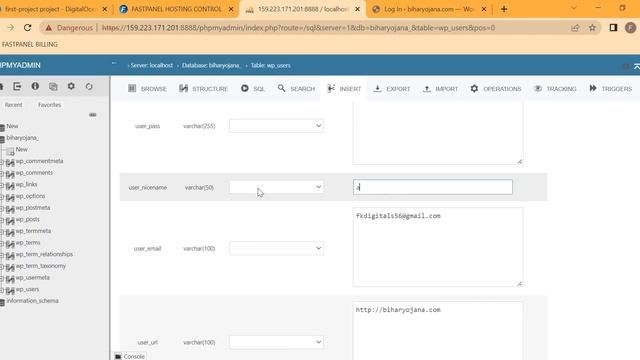Click wp_usermeta table icon
The image size is (640, 360).
pos(10,279)
